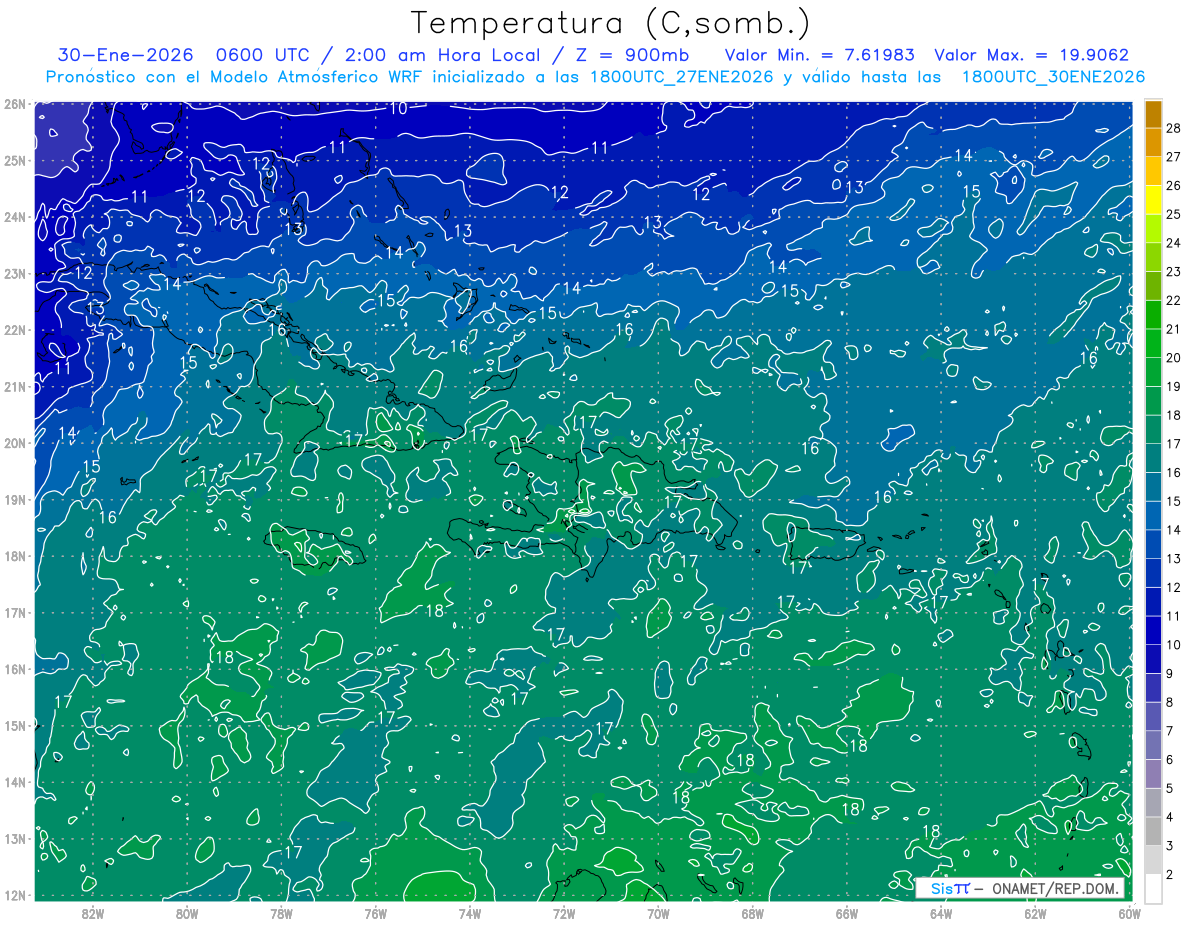Screen dimensions: 1200x927
Task: Click the '68W' longitude axis label
Action: point(752,912)
